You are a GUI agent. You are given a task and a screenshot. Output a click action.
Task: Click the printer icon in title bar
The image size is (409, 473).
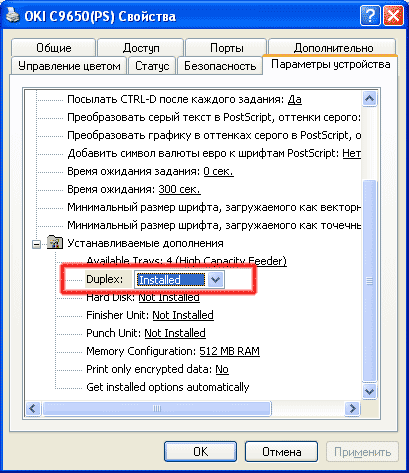13,15
